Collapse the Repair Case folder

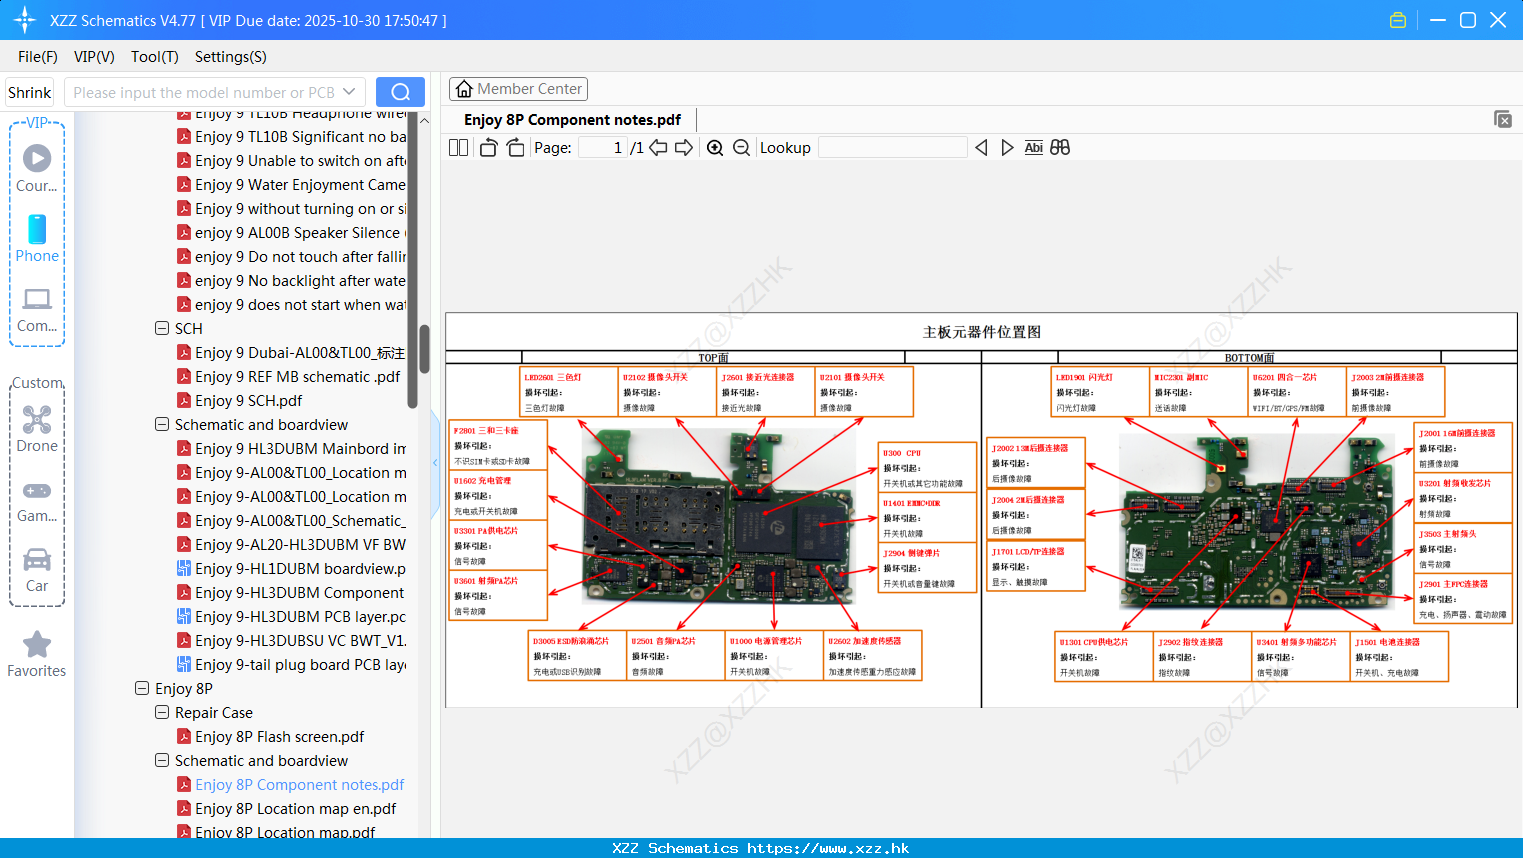[162, 712]
